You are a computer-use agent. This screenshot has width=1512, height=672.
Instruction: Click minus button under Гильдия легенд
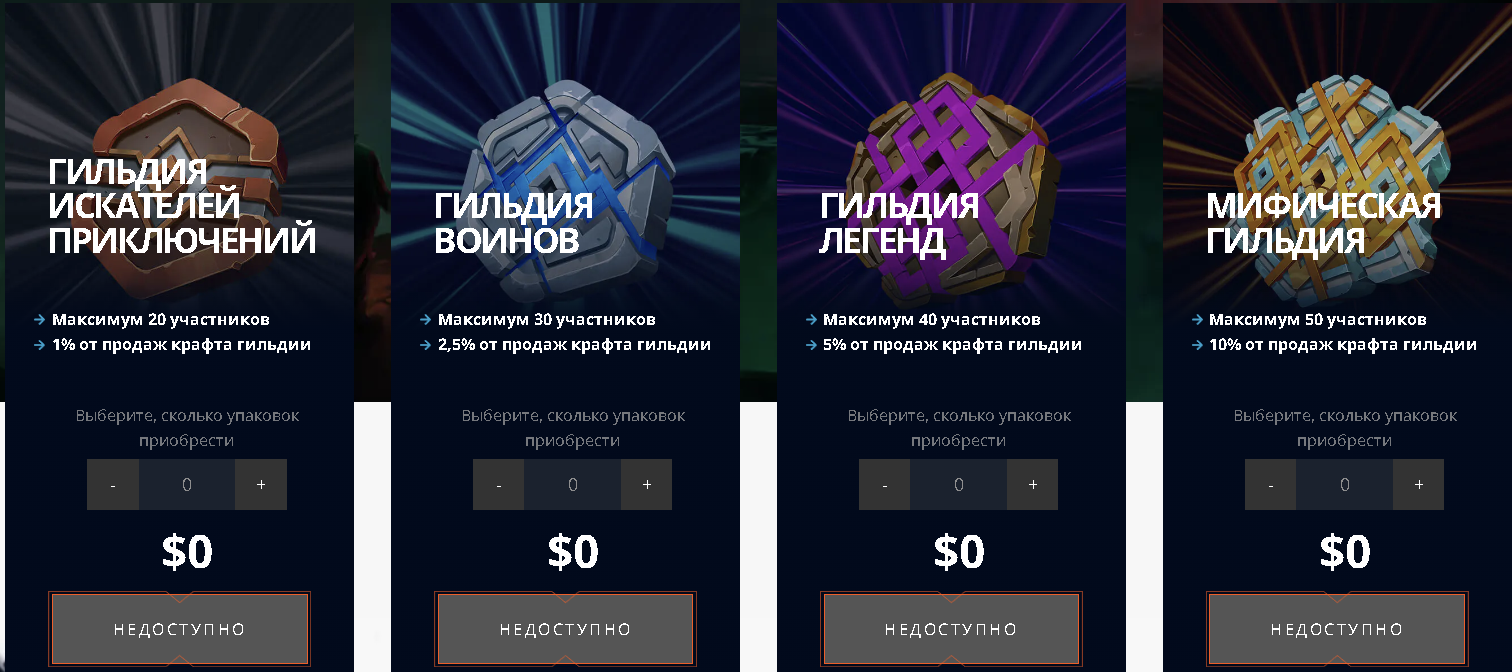pyautogui.click(x=885, y=485)
